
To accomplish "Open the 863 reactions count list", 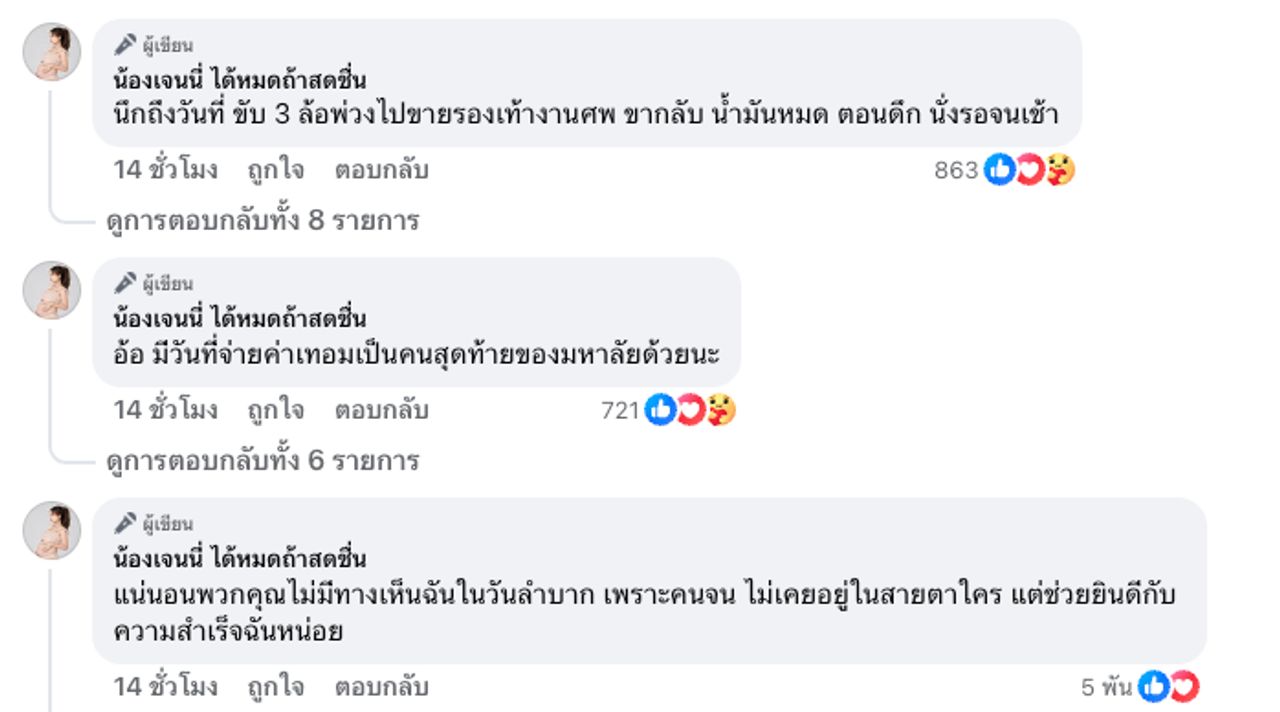I will (956, 171).
